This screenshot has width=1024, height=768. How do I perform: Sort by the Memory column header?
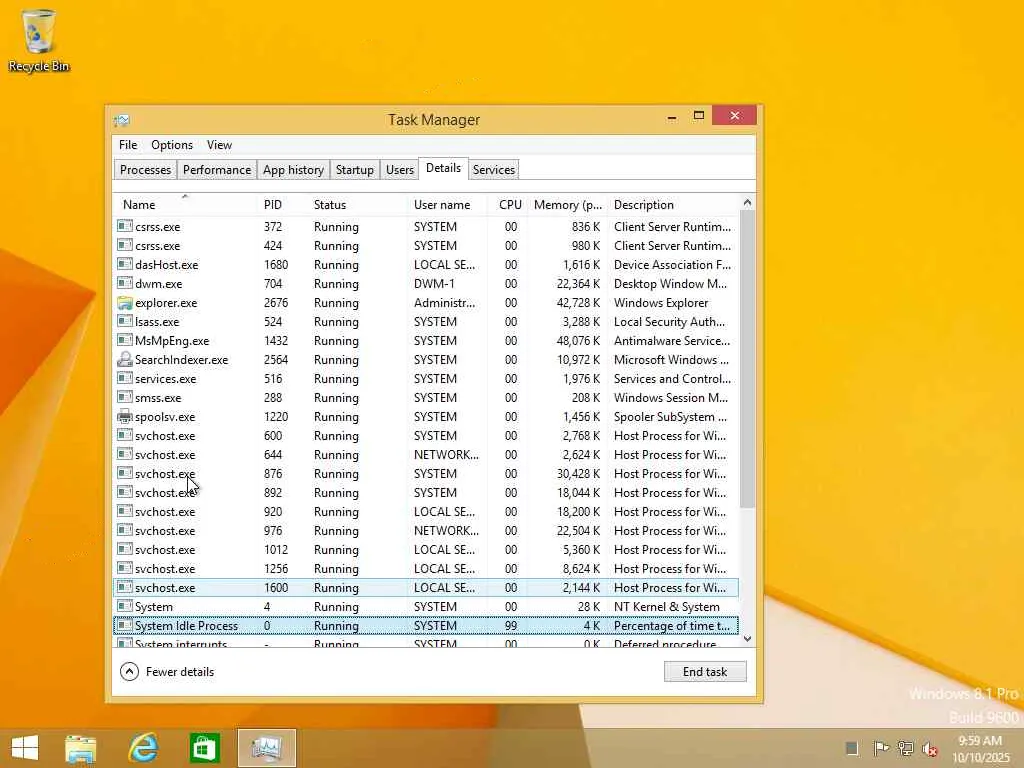[x=568, y=204]
